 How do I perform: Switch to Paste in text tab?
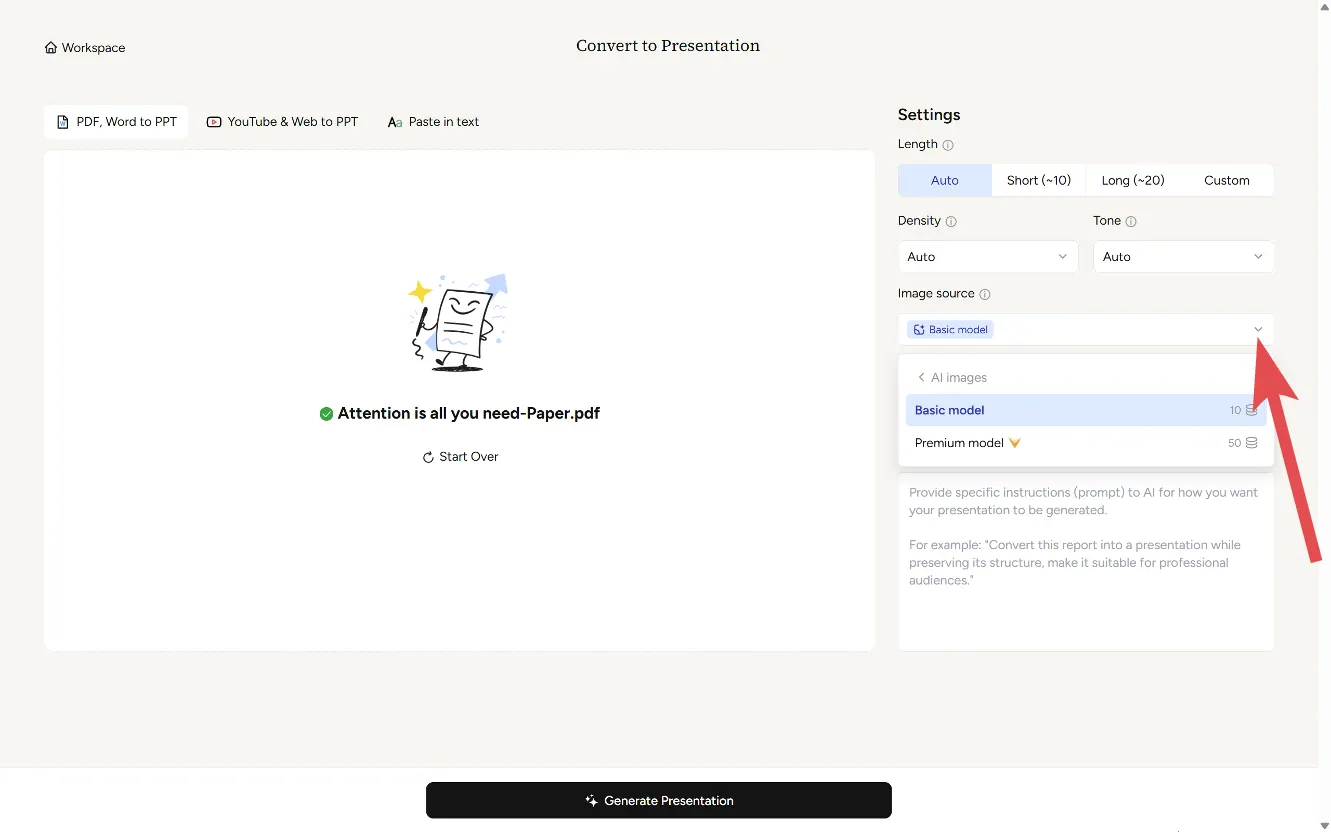(433, 122)
